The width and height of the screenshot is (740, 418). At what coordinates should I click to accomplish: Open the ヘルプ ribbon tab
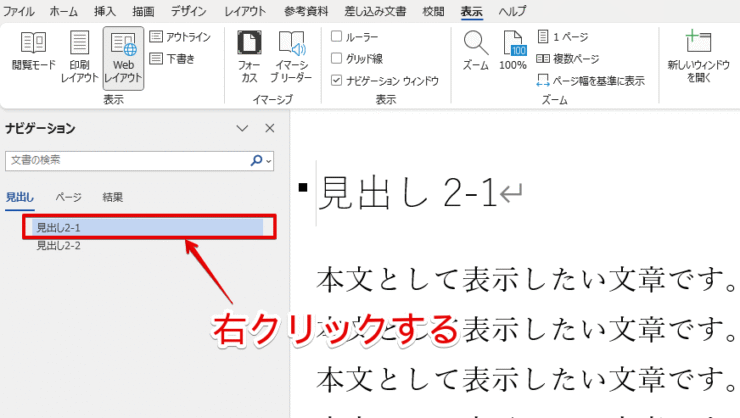click(x=512, y=11)
